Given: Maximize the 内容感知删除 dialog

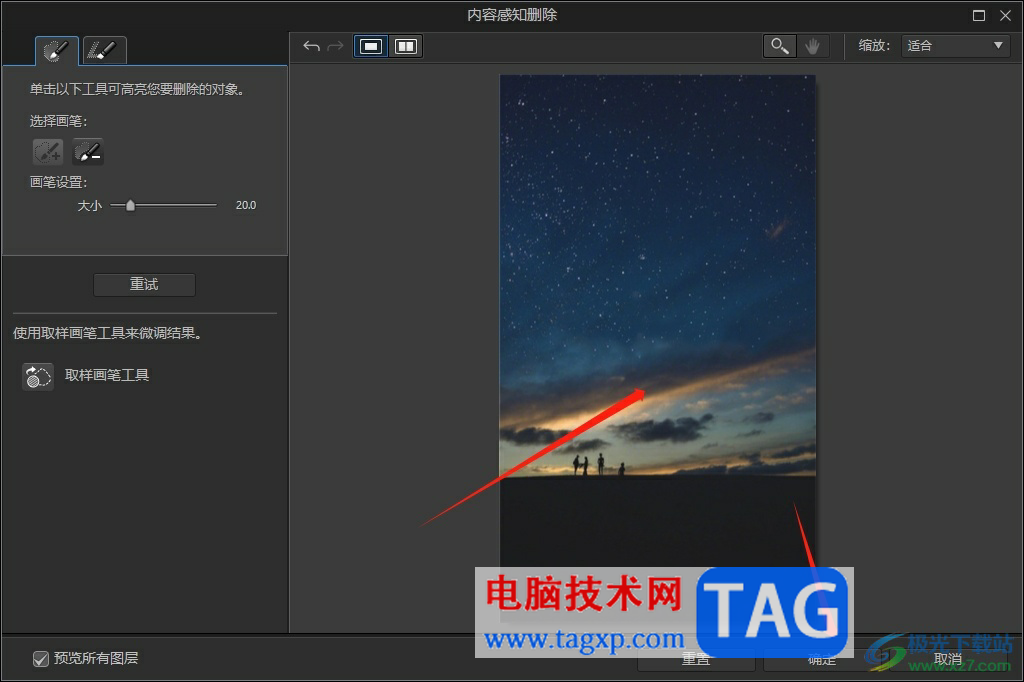Looking at the screenshot, I should [x=978, y=15].
